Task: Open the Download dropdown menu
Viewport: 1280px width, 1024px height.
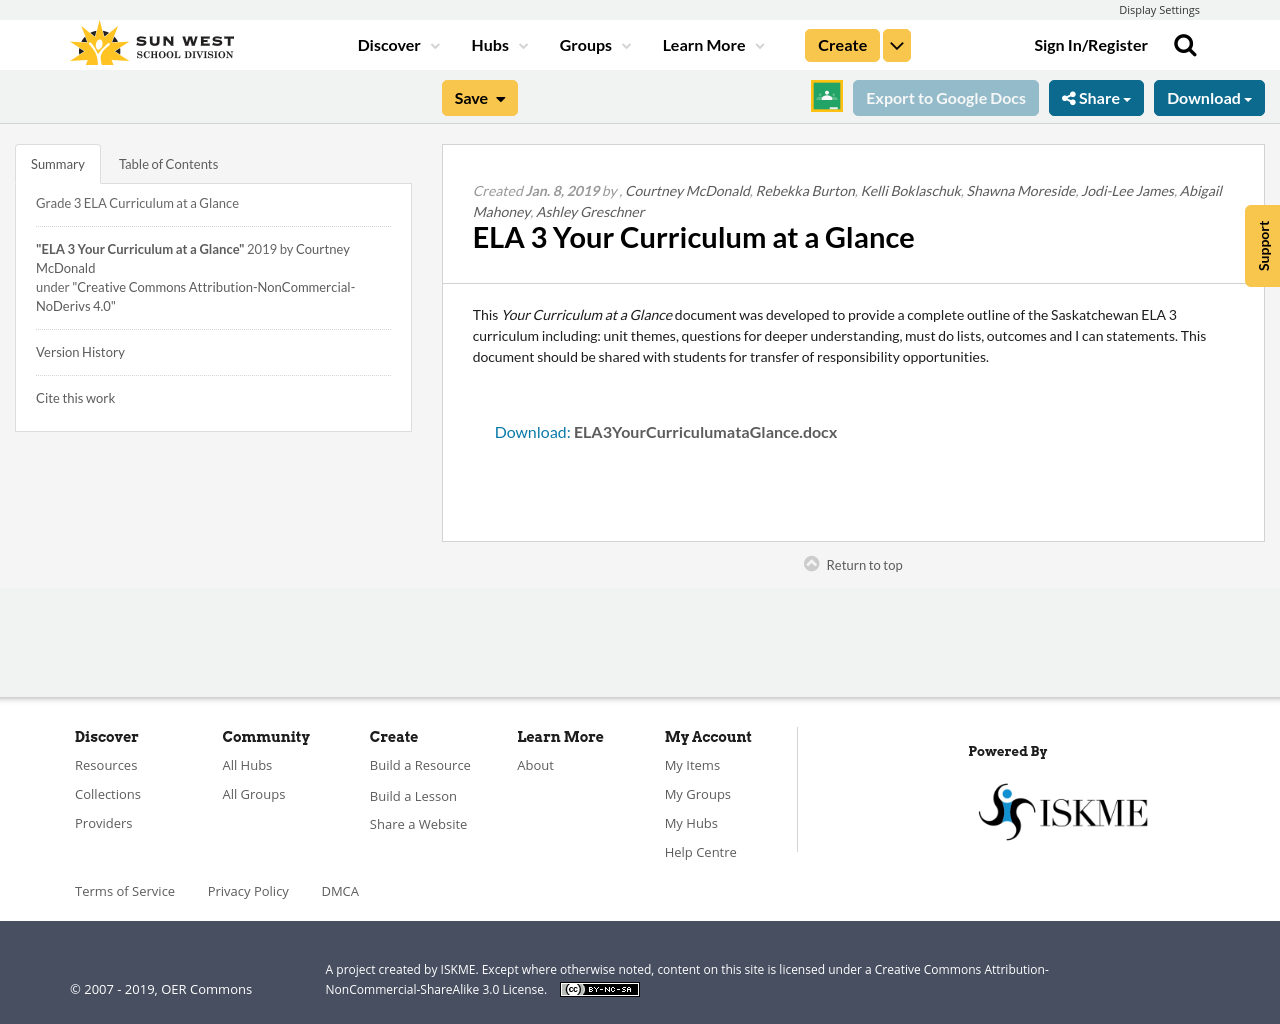Action: tap(1209, 96)
